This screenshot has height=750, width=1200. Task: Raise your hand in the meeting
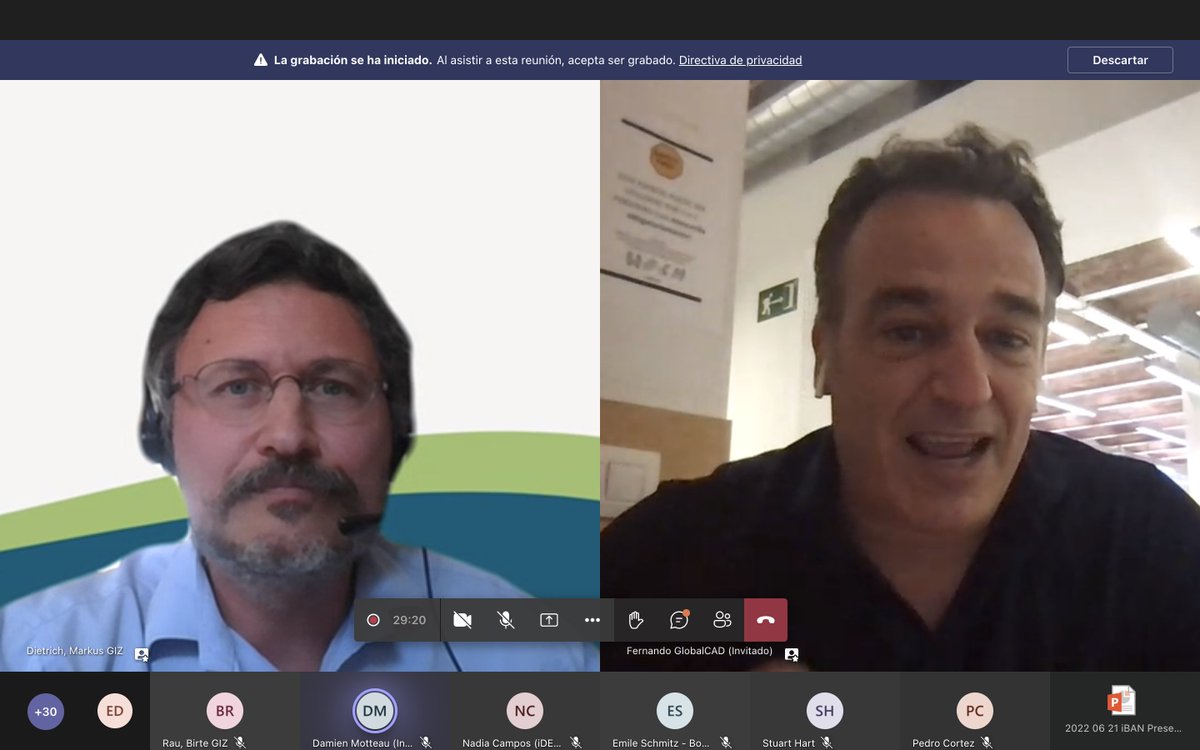[x=635, y=619]
